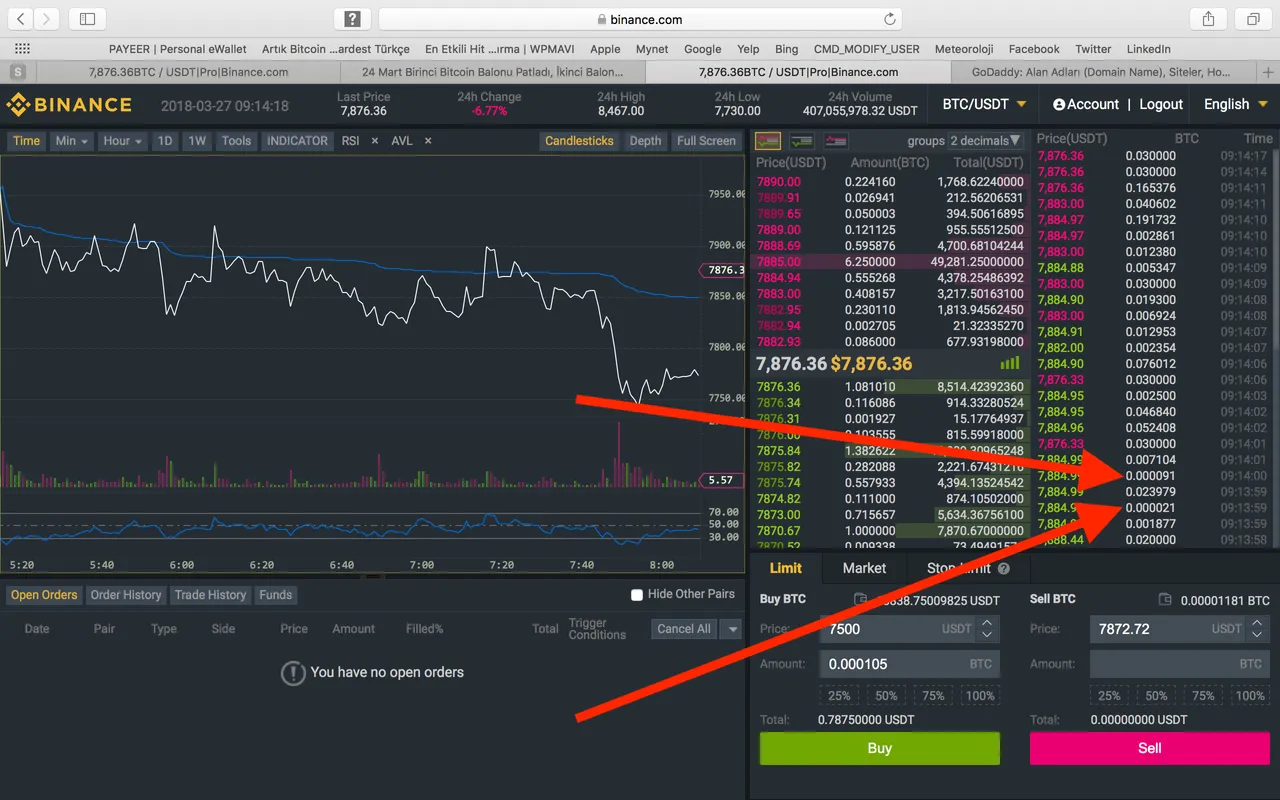This screenshot has height=800, width=1280.
Task: Switch to the GoDaddy browser tab
Action: [x=1102, y=72]
